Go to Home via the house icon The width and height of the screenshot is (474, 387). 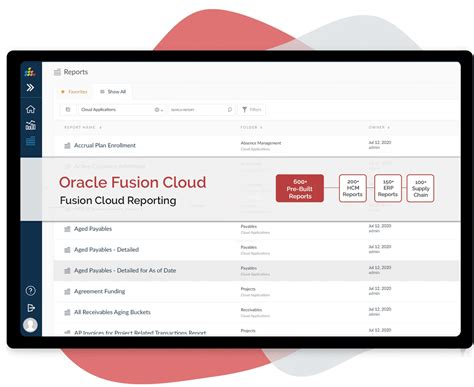pyautogui.click(x=30, y=109)
